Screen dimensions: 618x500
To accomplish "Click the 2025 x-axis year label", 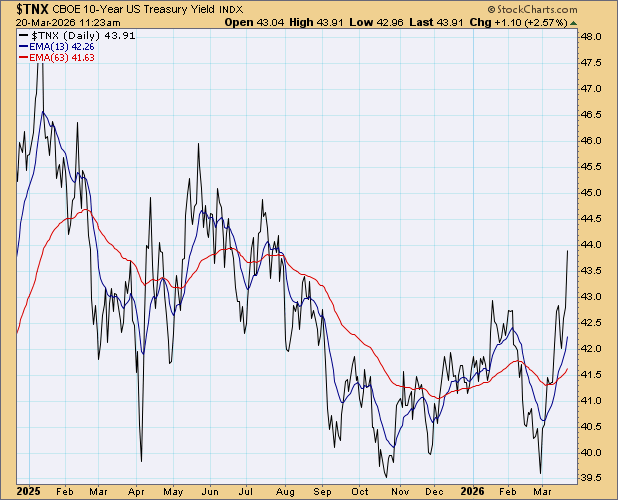I will click(28, 491).
